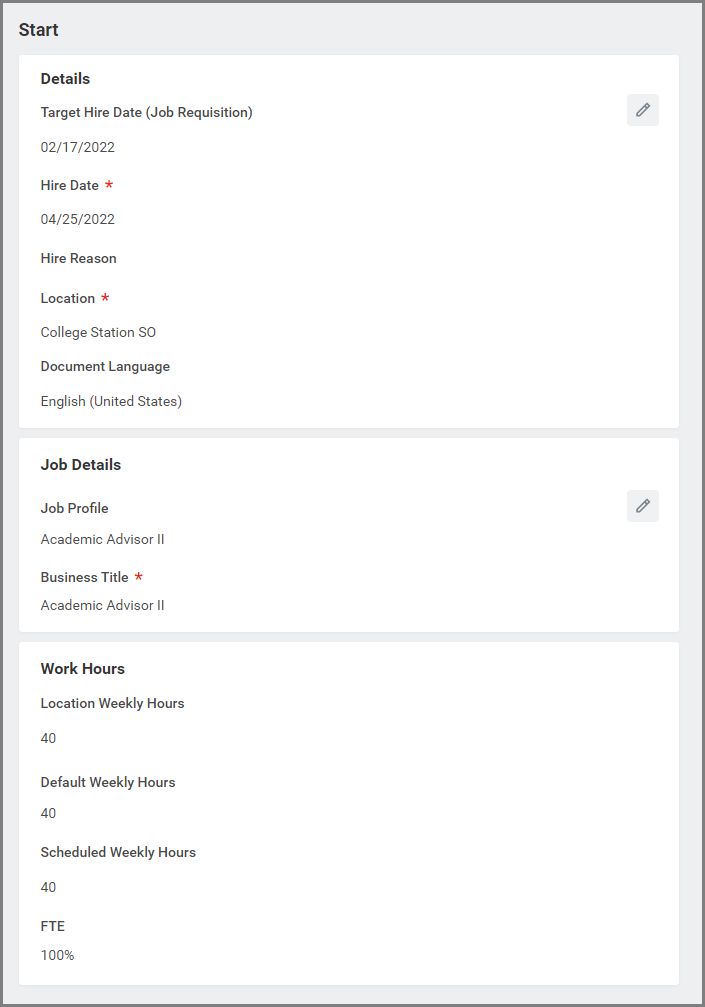Click the Start page heading
Viewport: 705px width, 1007px height.
tap(38, 30)
